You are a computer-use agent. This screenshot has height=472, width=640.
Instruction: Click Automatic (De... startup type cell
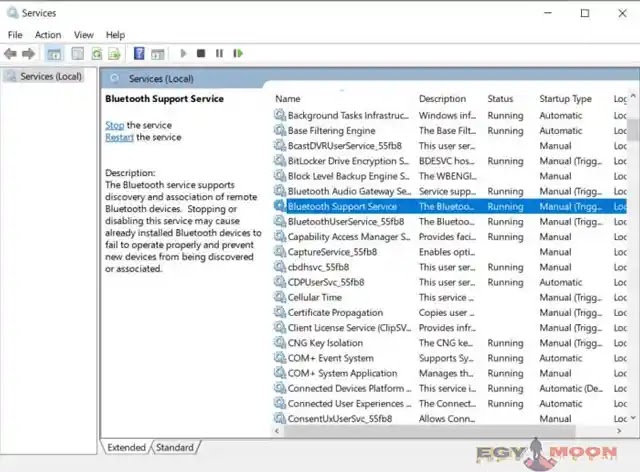(x=571, y=388)
